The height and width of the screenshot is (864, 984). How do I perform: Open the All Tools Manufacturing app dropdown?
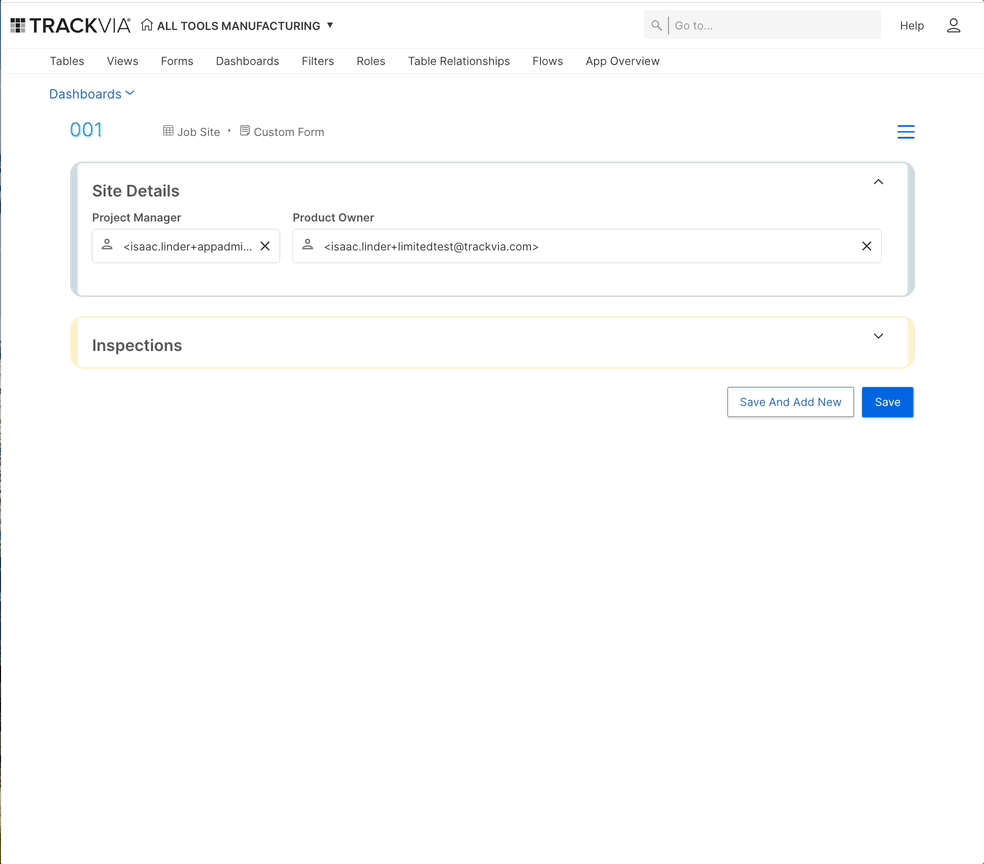pyautogui.click(x=330, y=26)
